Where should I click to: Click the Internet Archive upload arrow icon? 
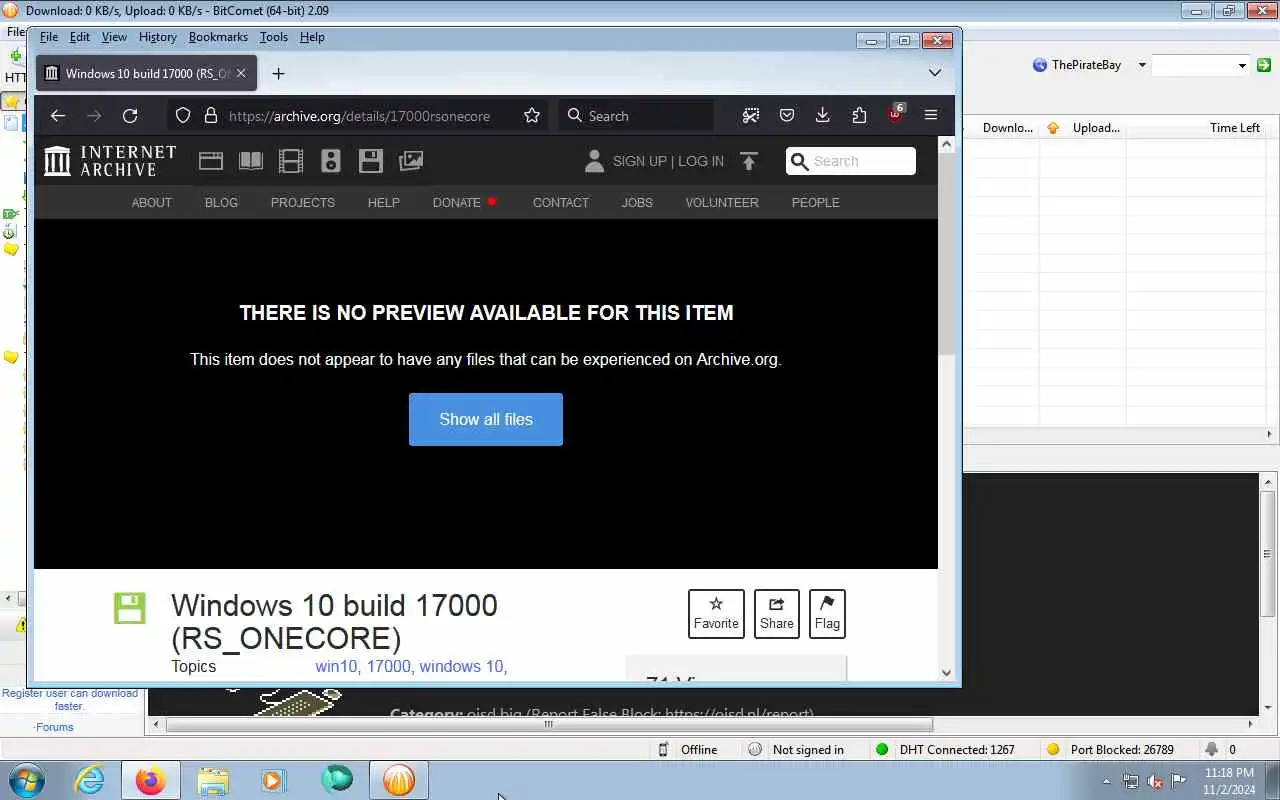(749, 161)
